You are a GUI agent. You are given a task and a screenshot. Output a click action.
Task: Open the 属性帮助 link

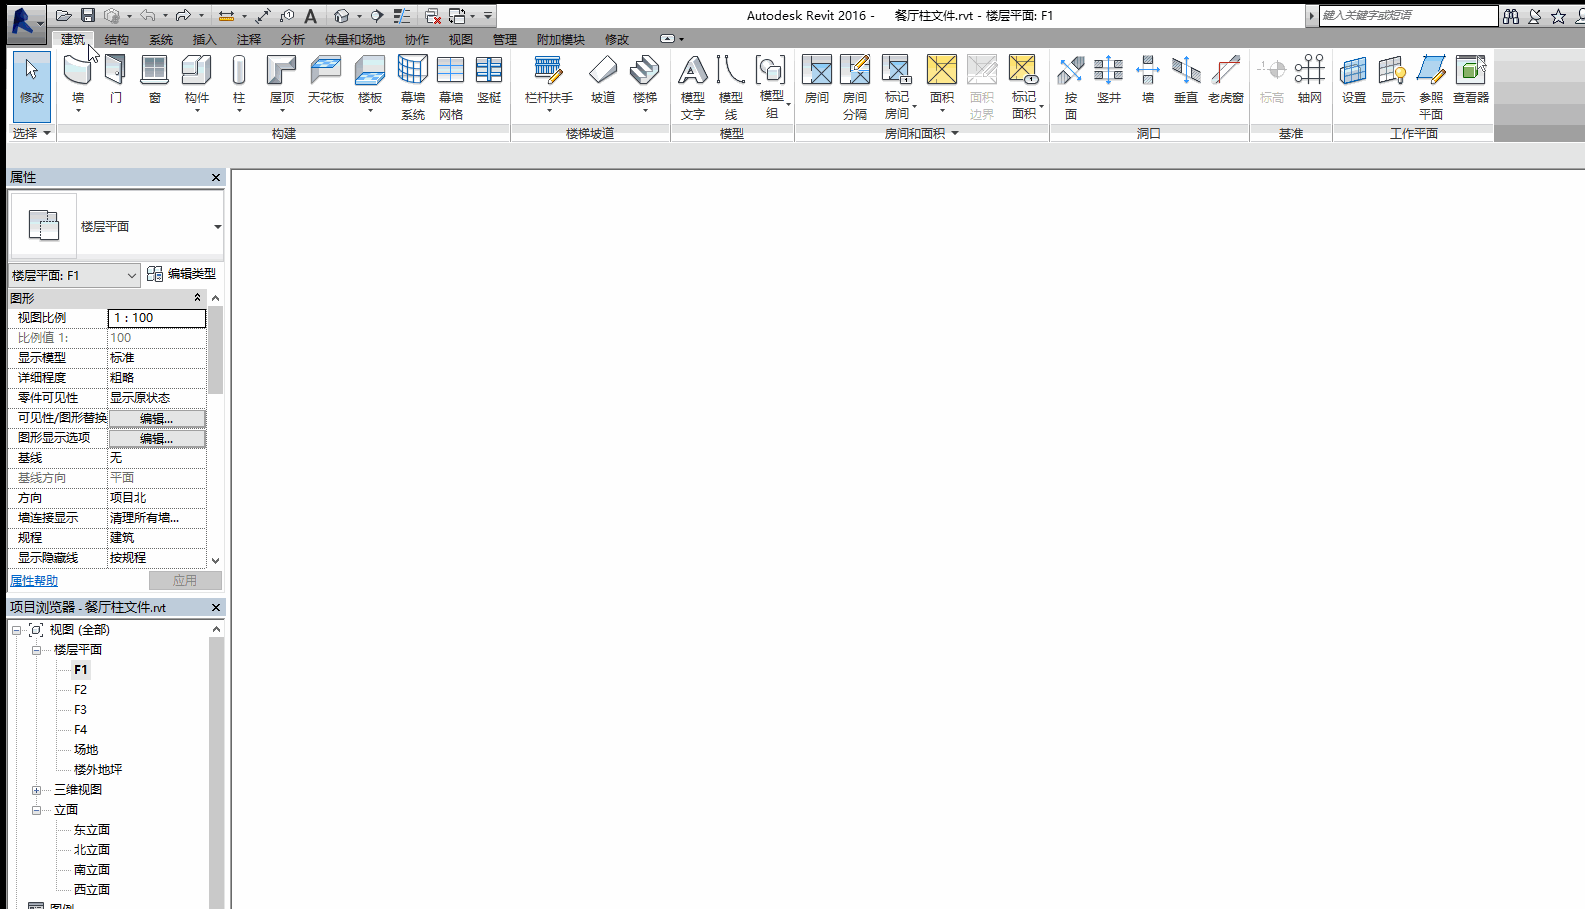pos(34,581)
